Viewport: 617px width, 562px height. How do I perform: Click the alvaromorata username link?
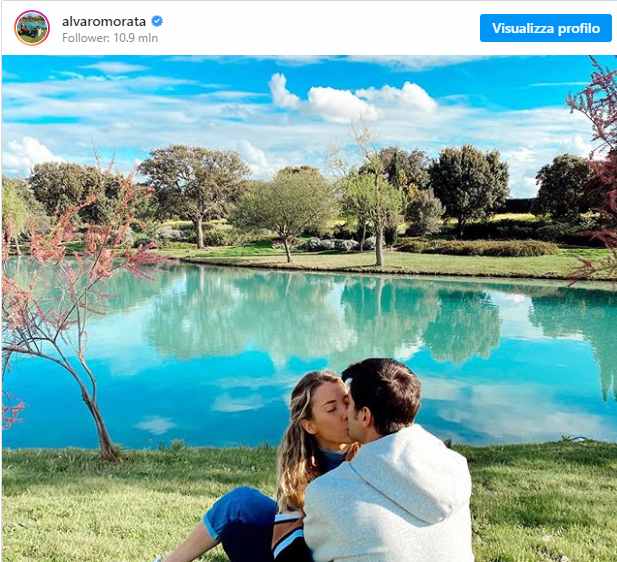point(104,21)
